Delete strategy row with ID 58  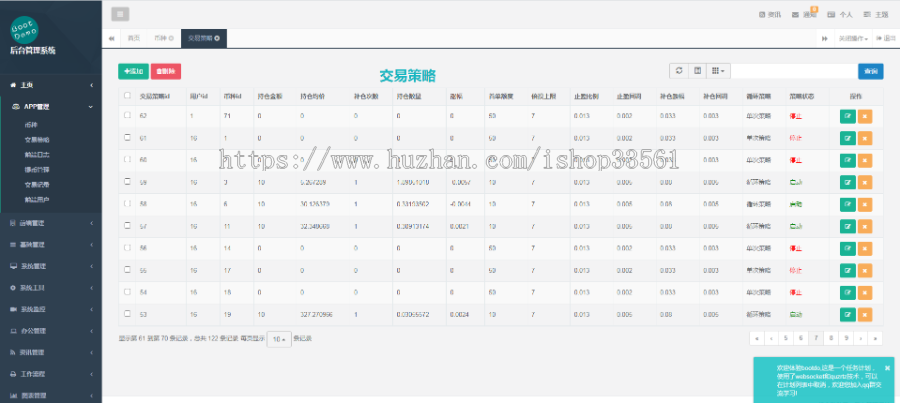pyautogui.click(x=865, y=204)
